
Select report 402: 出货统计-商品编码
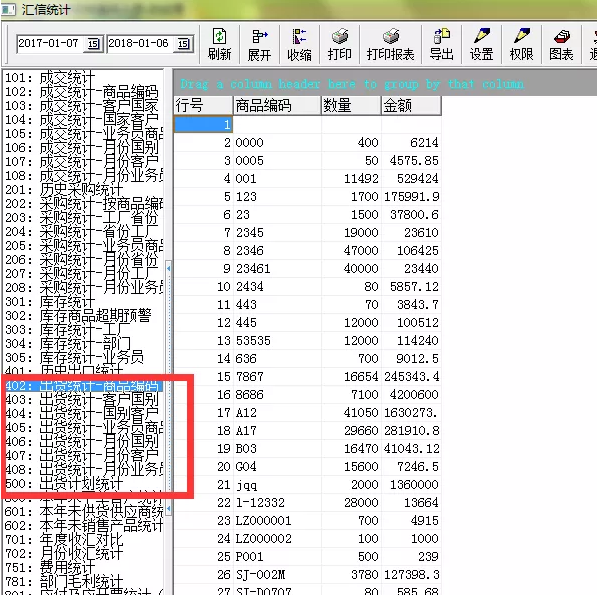pyautogui.click(x=82, y=386)
